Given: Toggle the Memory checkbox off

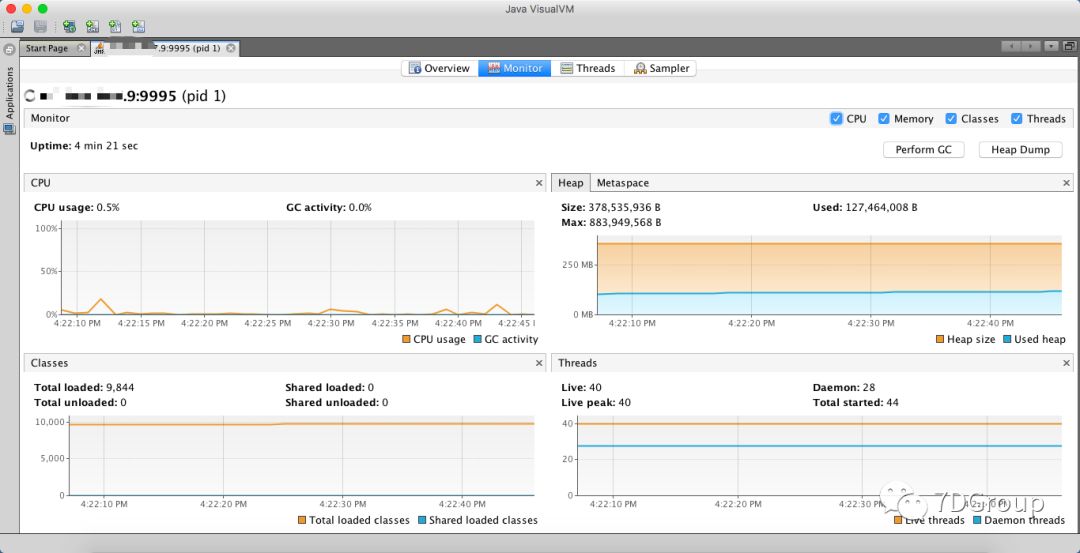Looking at the screenshot, I should pyautogui.click(x=884, y=118).
